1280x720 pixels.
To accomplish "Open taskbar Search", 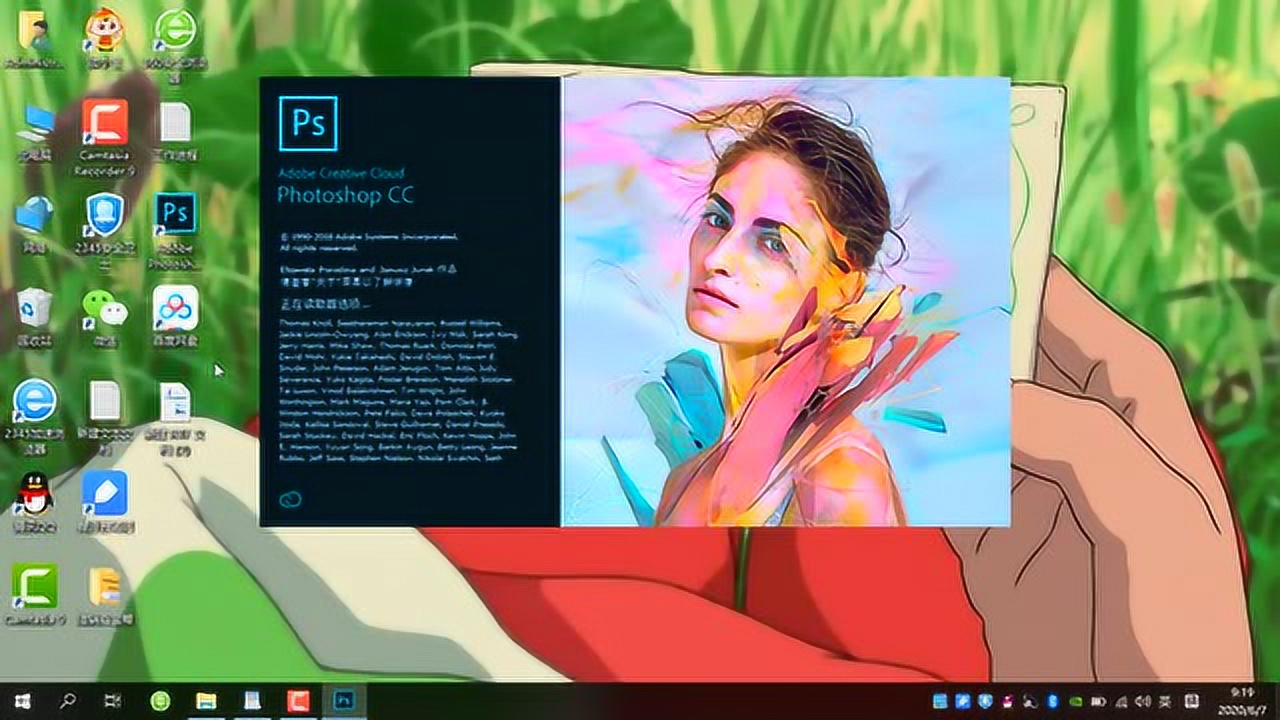I will [x=67, y=701].
